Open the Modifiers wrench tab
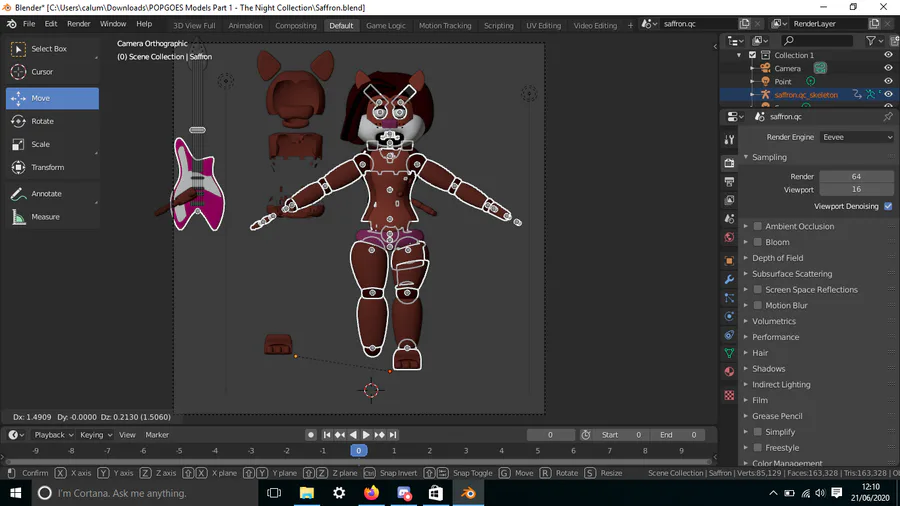The height and width of the screenshot is (506, 900). click(x=729, y=279)
